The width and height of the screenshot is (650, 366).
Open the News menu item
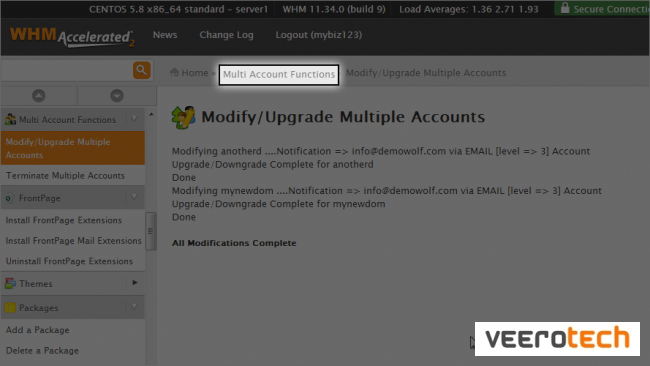coord(165,35)
